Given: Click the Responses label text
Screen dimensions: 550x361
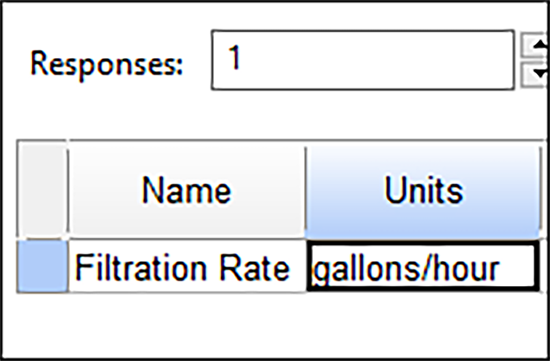Looking at the screenshot, I should point(107,64).
